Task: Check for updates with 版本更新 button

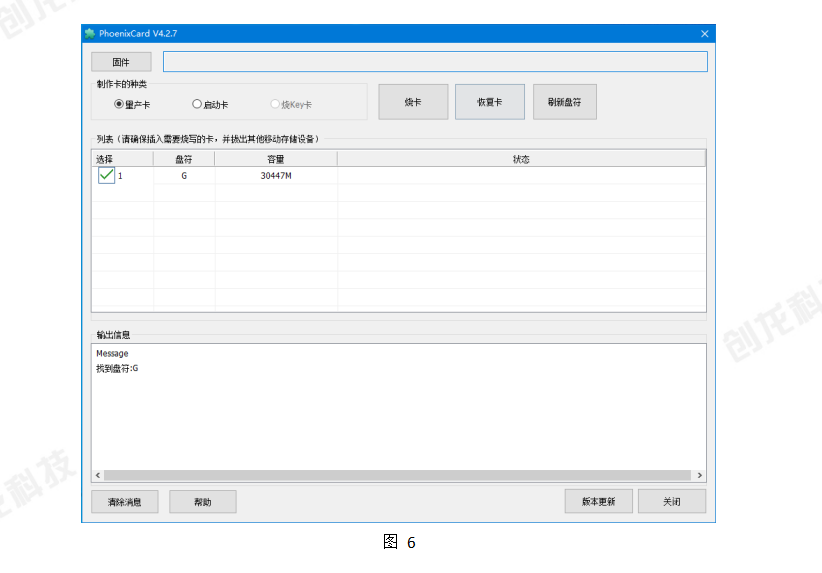Action: pos(599,501)
